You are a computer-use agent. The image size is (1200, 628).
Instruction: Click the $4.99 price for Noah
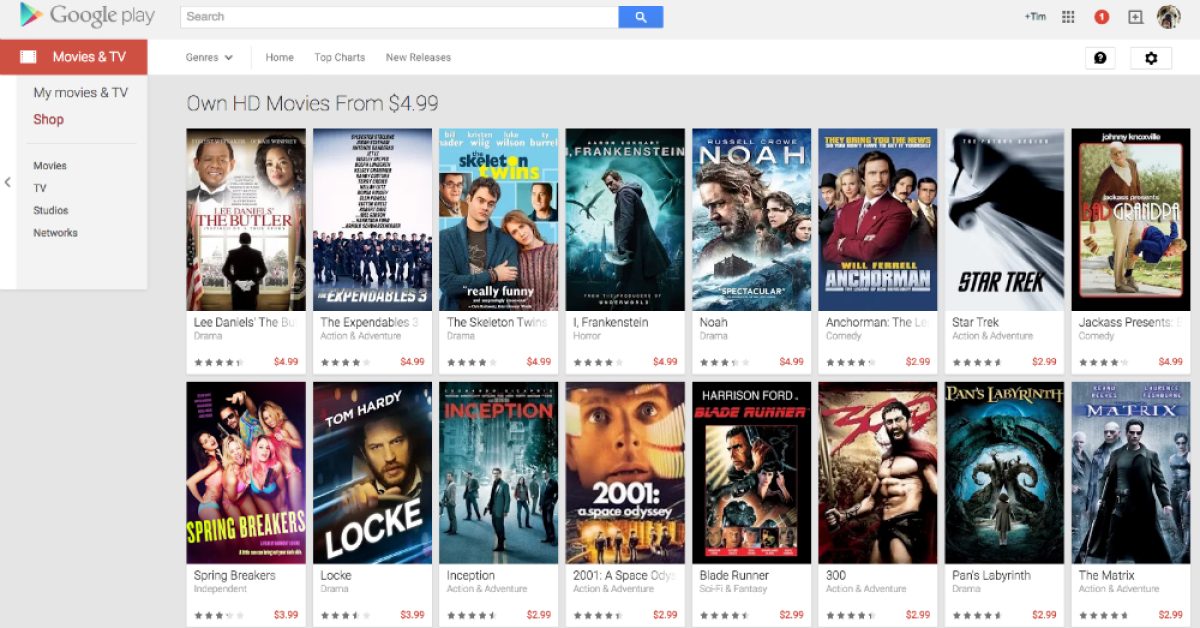click(791, 362)
